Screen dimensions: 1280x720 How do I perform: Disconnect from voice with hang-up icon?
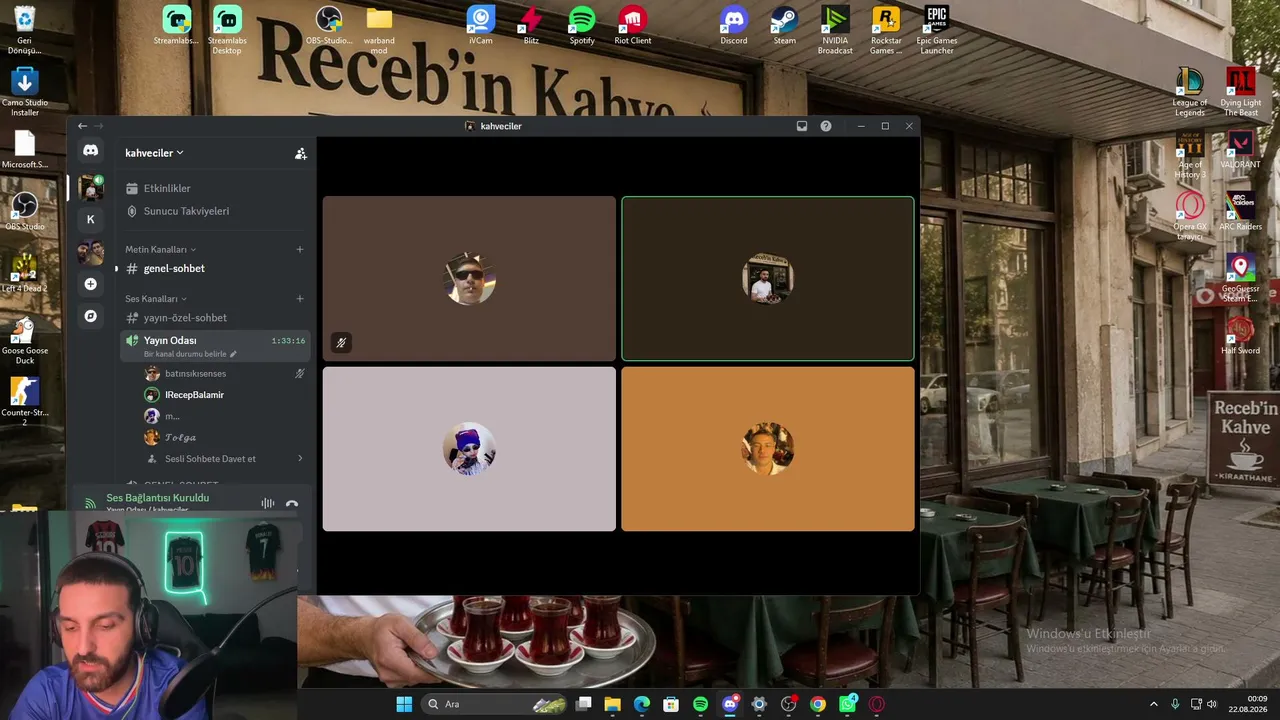pos(292,504)
